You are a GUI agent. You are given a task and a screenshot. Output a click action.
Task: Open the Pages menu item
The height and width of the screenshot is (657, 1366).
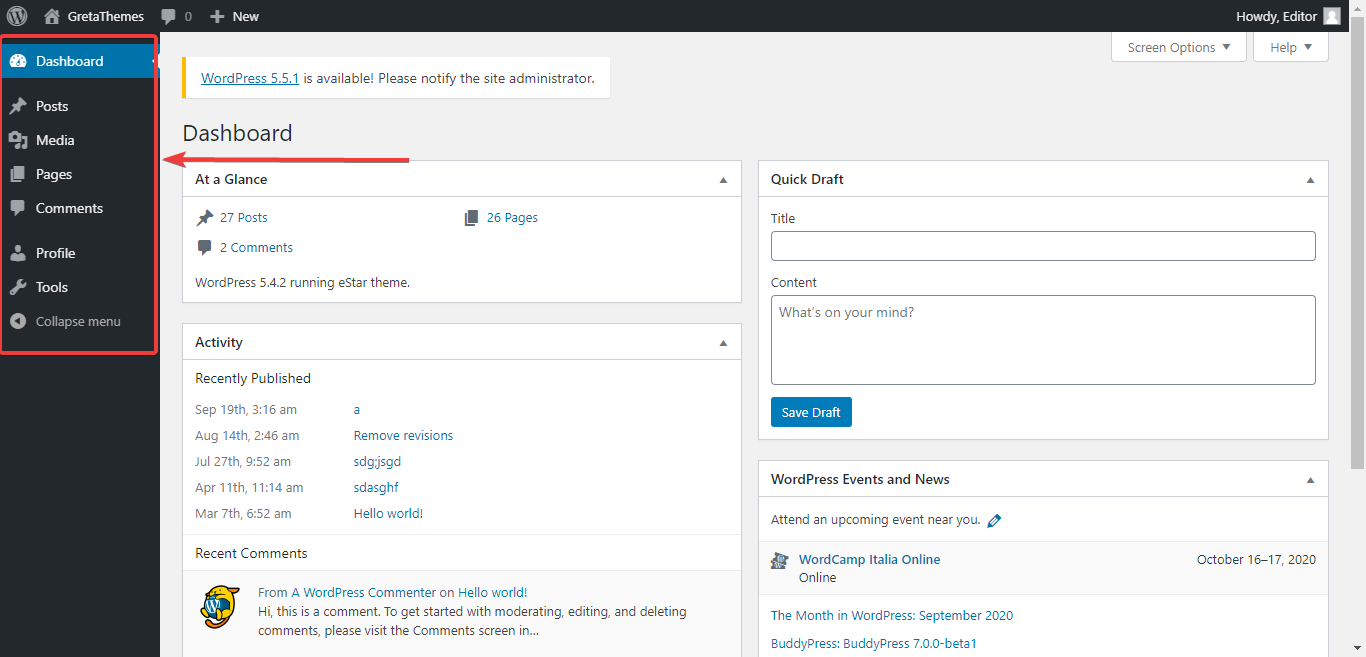coord(54,174)
